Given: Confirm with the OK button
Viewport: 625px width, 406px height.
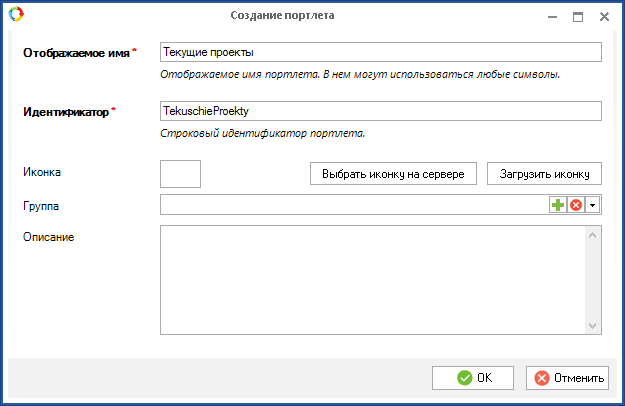Looking at the screenshot, I should point(473,378).
